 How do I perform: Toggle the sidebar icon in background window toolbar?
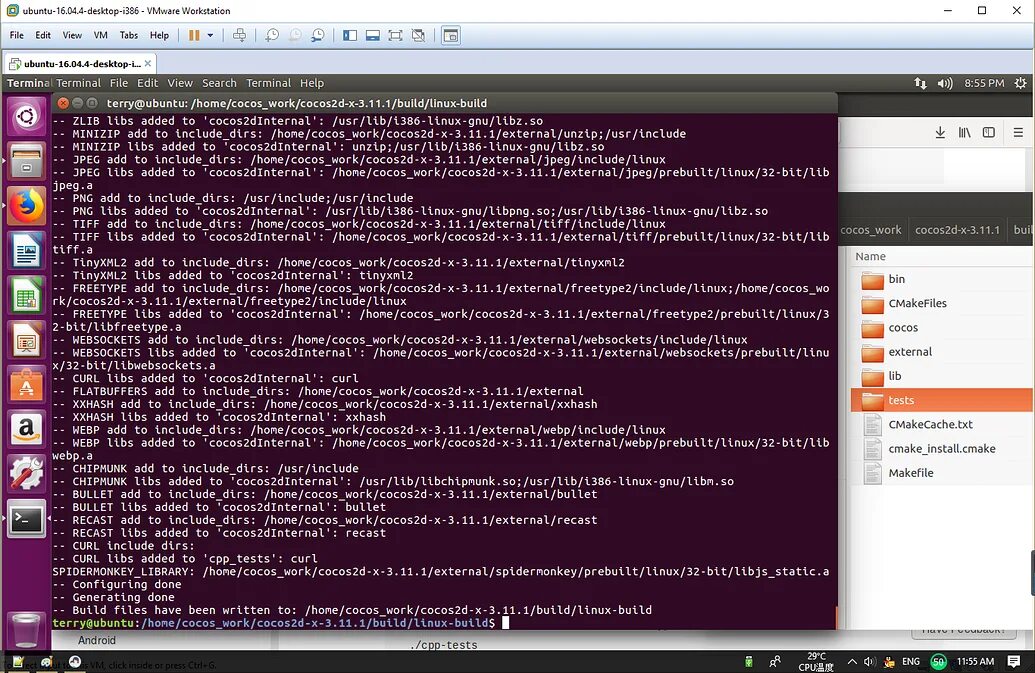point(989,133)
